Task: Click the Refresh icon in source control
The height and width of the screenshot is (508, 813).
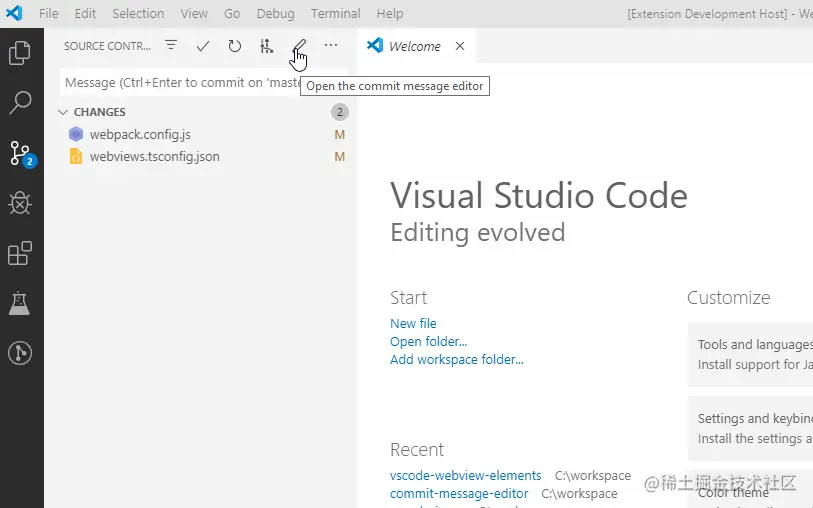Action: click(234, 46)
